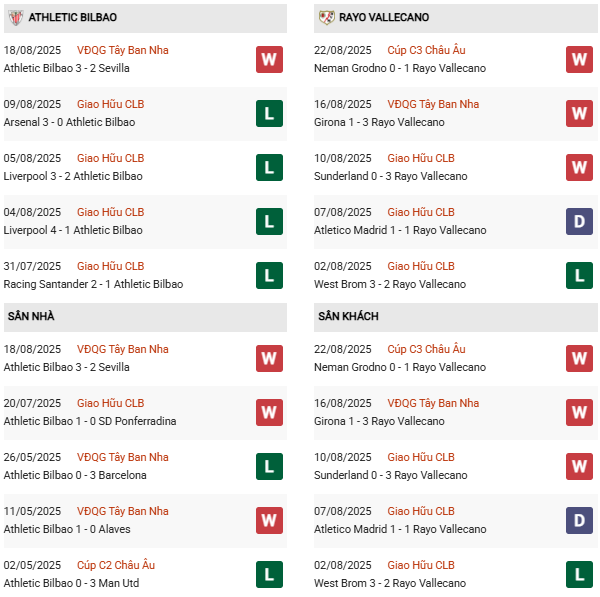The width and height of the screenshot is (600, 597).
Task: Click L badge beside Athletic Bilbao 0-3 Barcelona
Action: click(269, 466)
